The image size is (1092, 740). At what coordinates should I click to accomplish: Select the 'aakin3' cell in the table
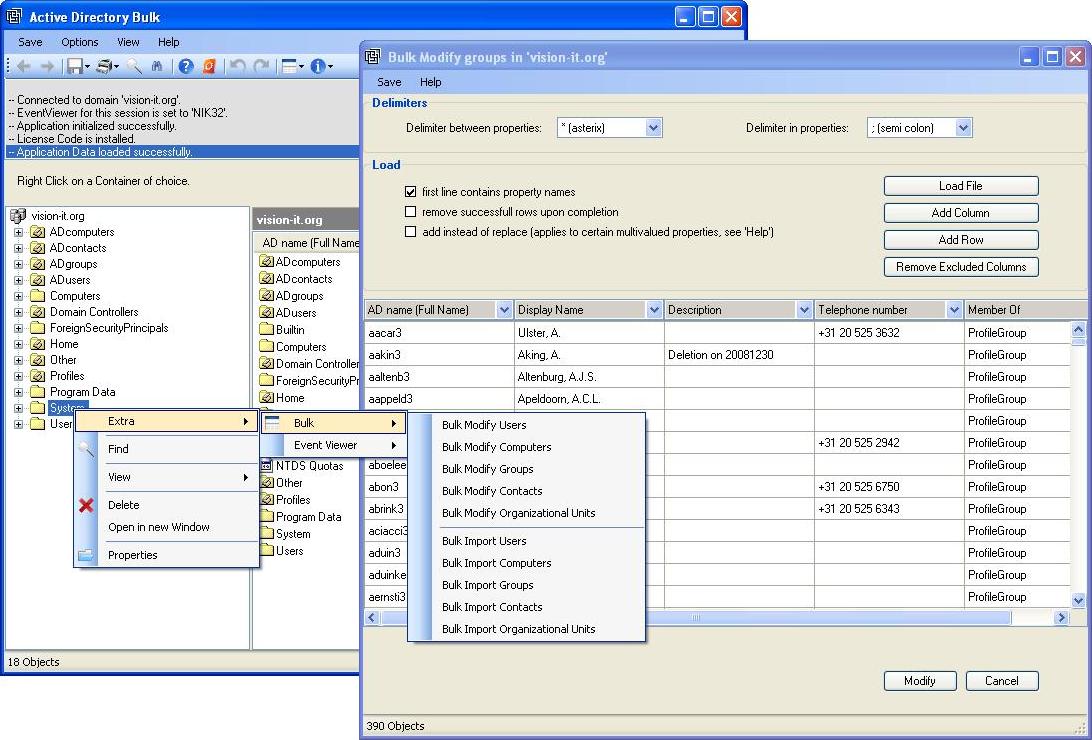[439, 355]
